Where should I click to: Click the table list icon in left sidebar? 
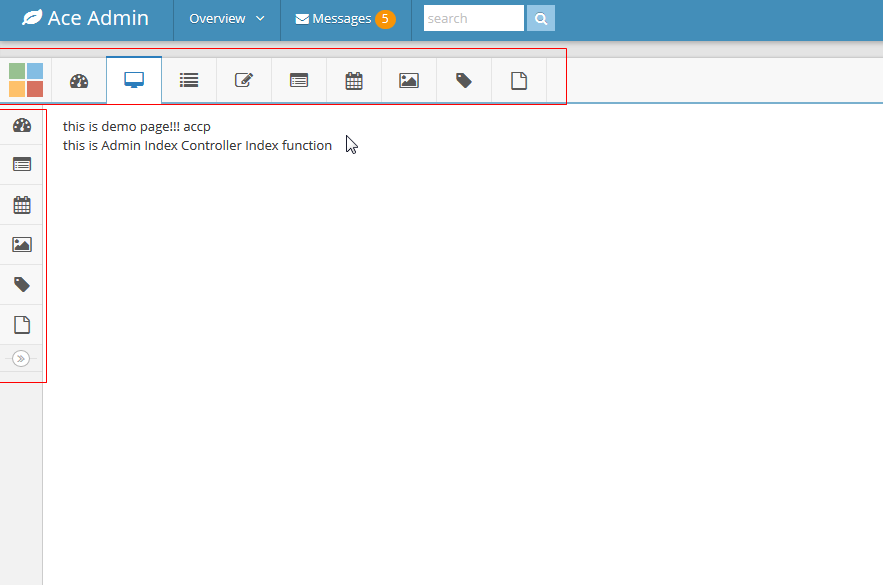(21, 164)
